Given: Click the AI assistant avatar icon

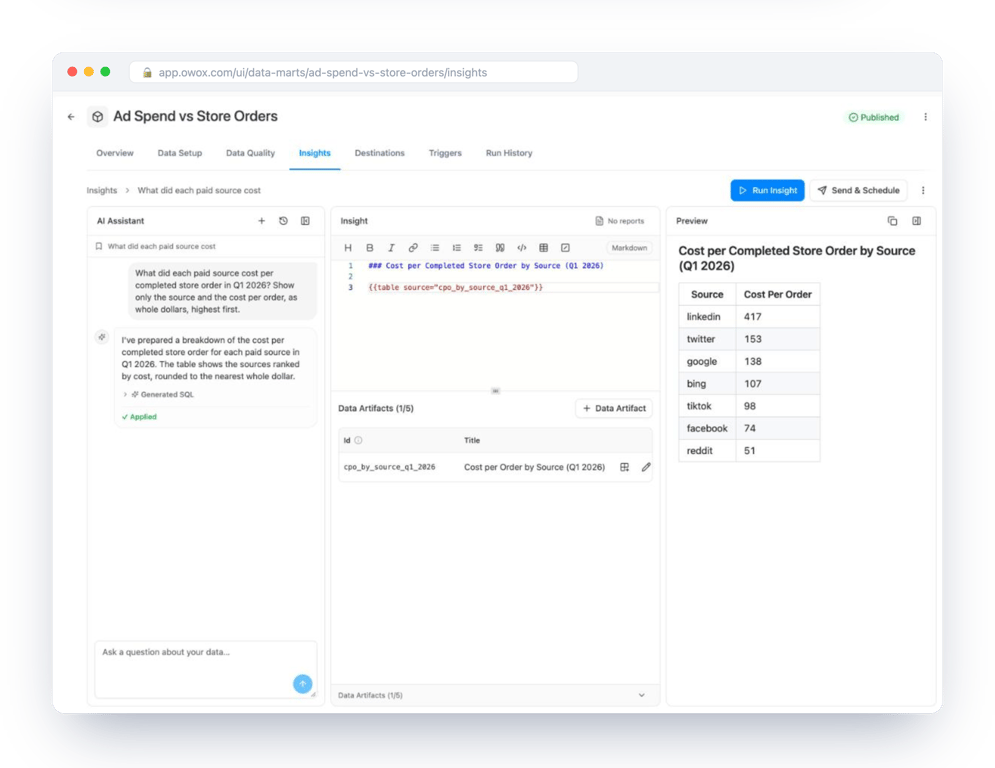Looking at the screenshot, I should tap(102, 337).
